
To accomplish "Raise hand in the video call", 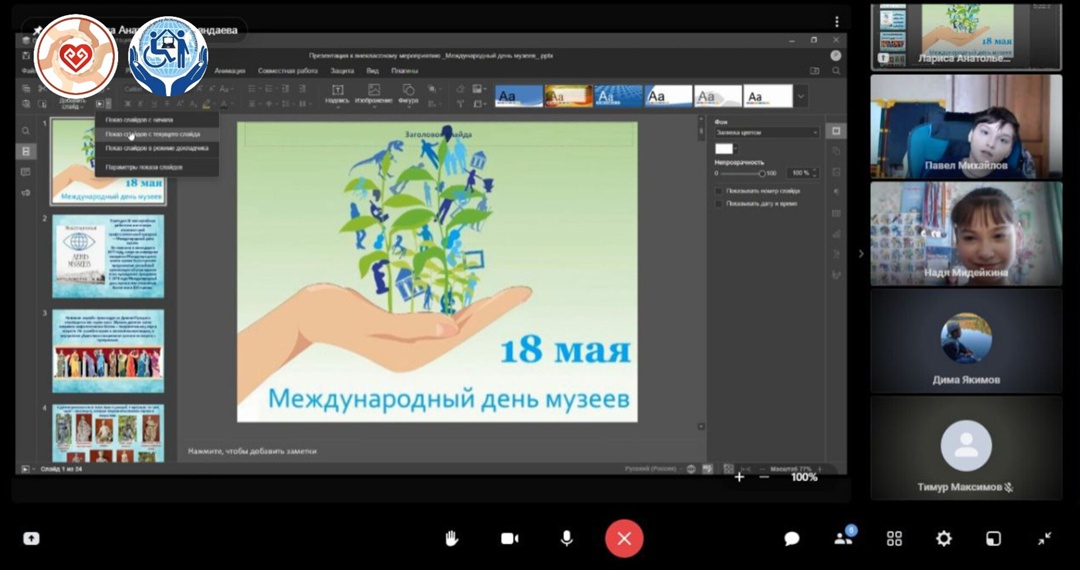I will pyautogui.click(x=452, y=538).
